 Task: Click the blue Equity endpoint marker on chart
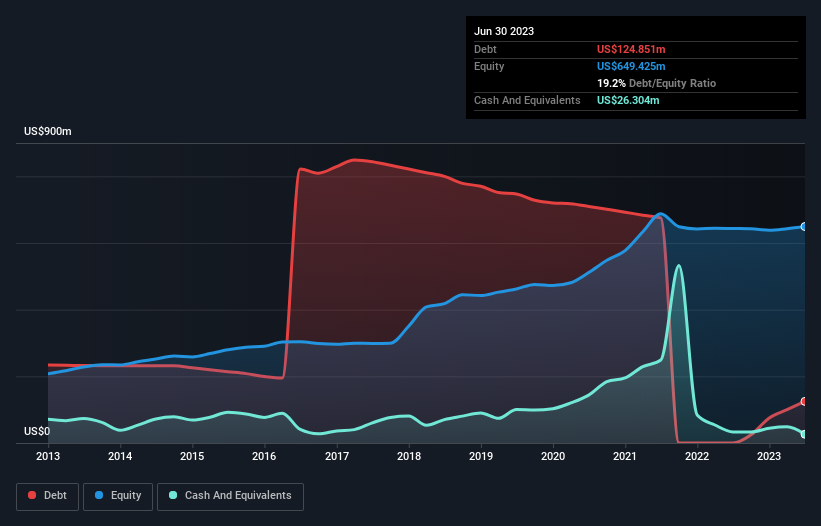[804, 227]
